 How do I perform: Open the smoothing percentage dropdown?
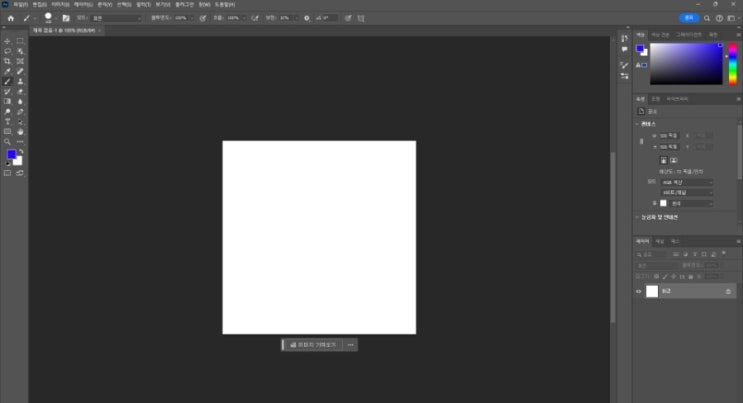click(296, 18)
